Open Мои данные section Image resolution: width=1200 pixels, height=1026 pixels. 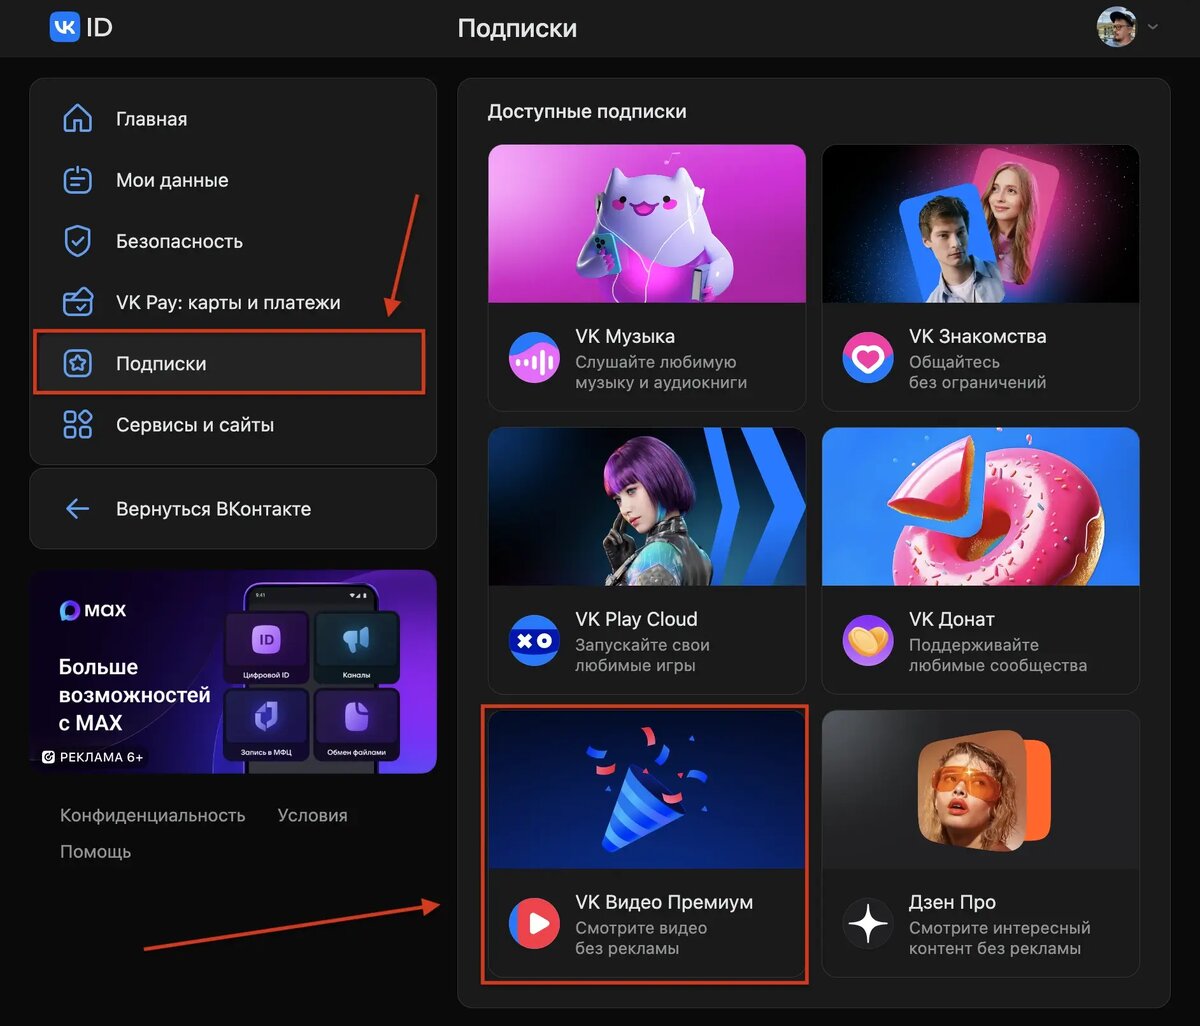[232, 180]
